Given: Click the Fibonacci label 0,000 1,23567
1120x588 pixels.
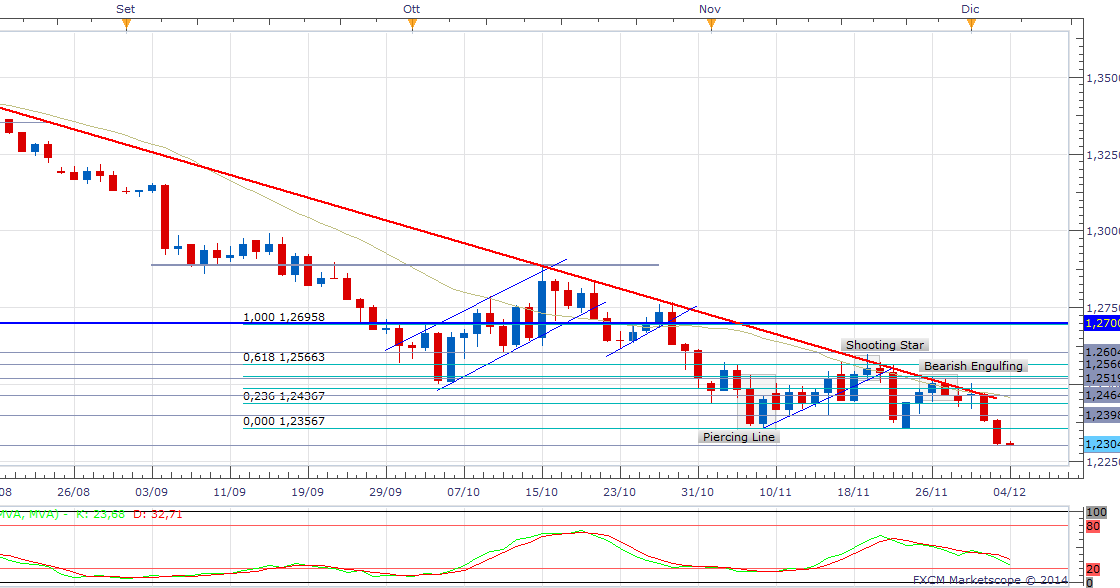Looking at the screenshot, I should (284, 421).
